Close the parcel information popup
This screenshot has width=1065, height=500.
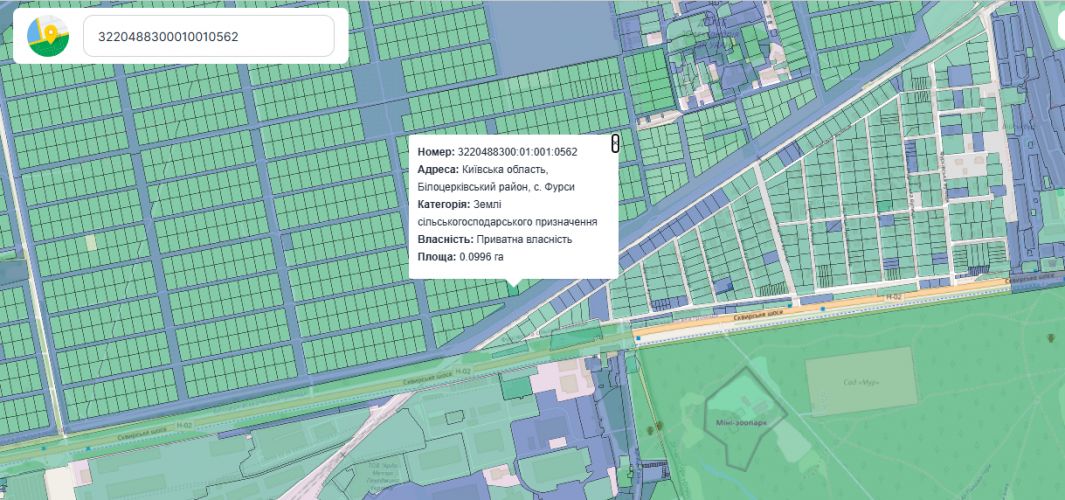point(615,144)
